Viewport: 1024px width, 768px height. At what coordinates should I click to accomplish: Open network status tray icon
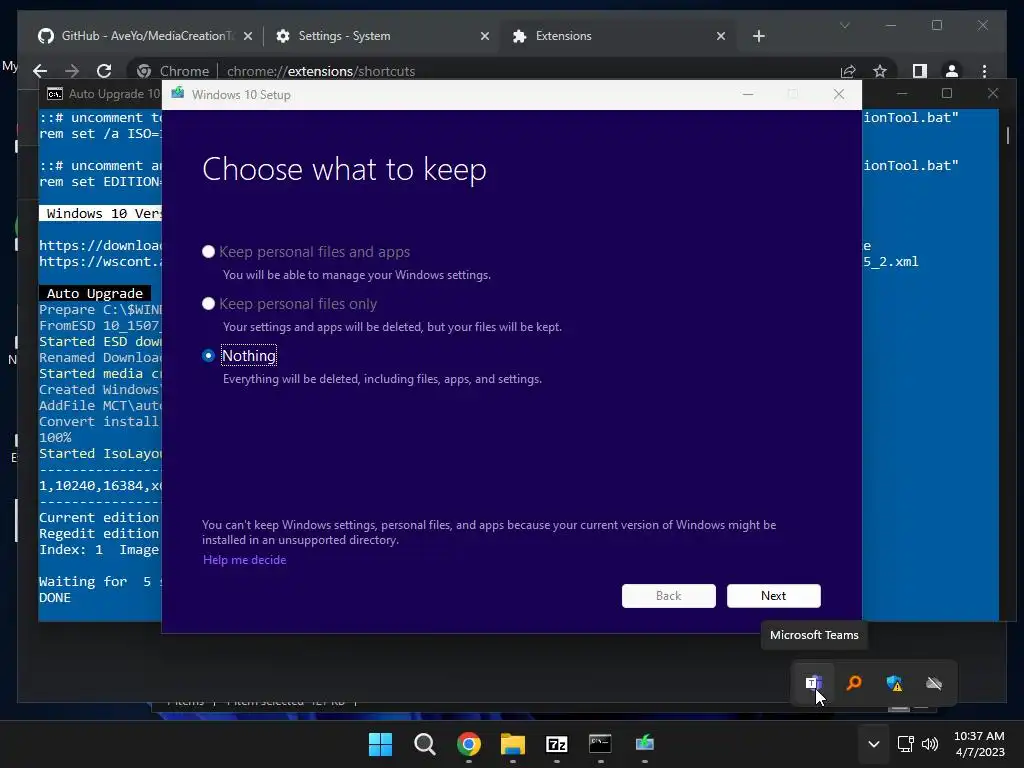coord(905,744)
